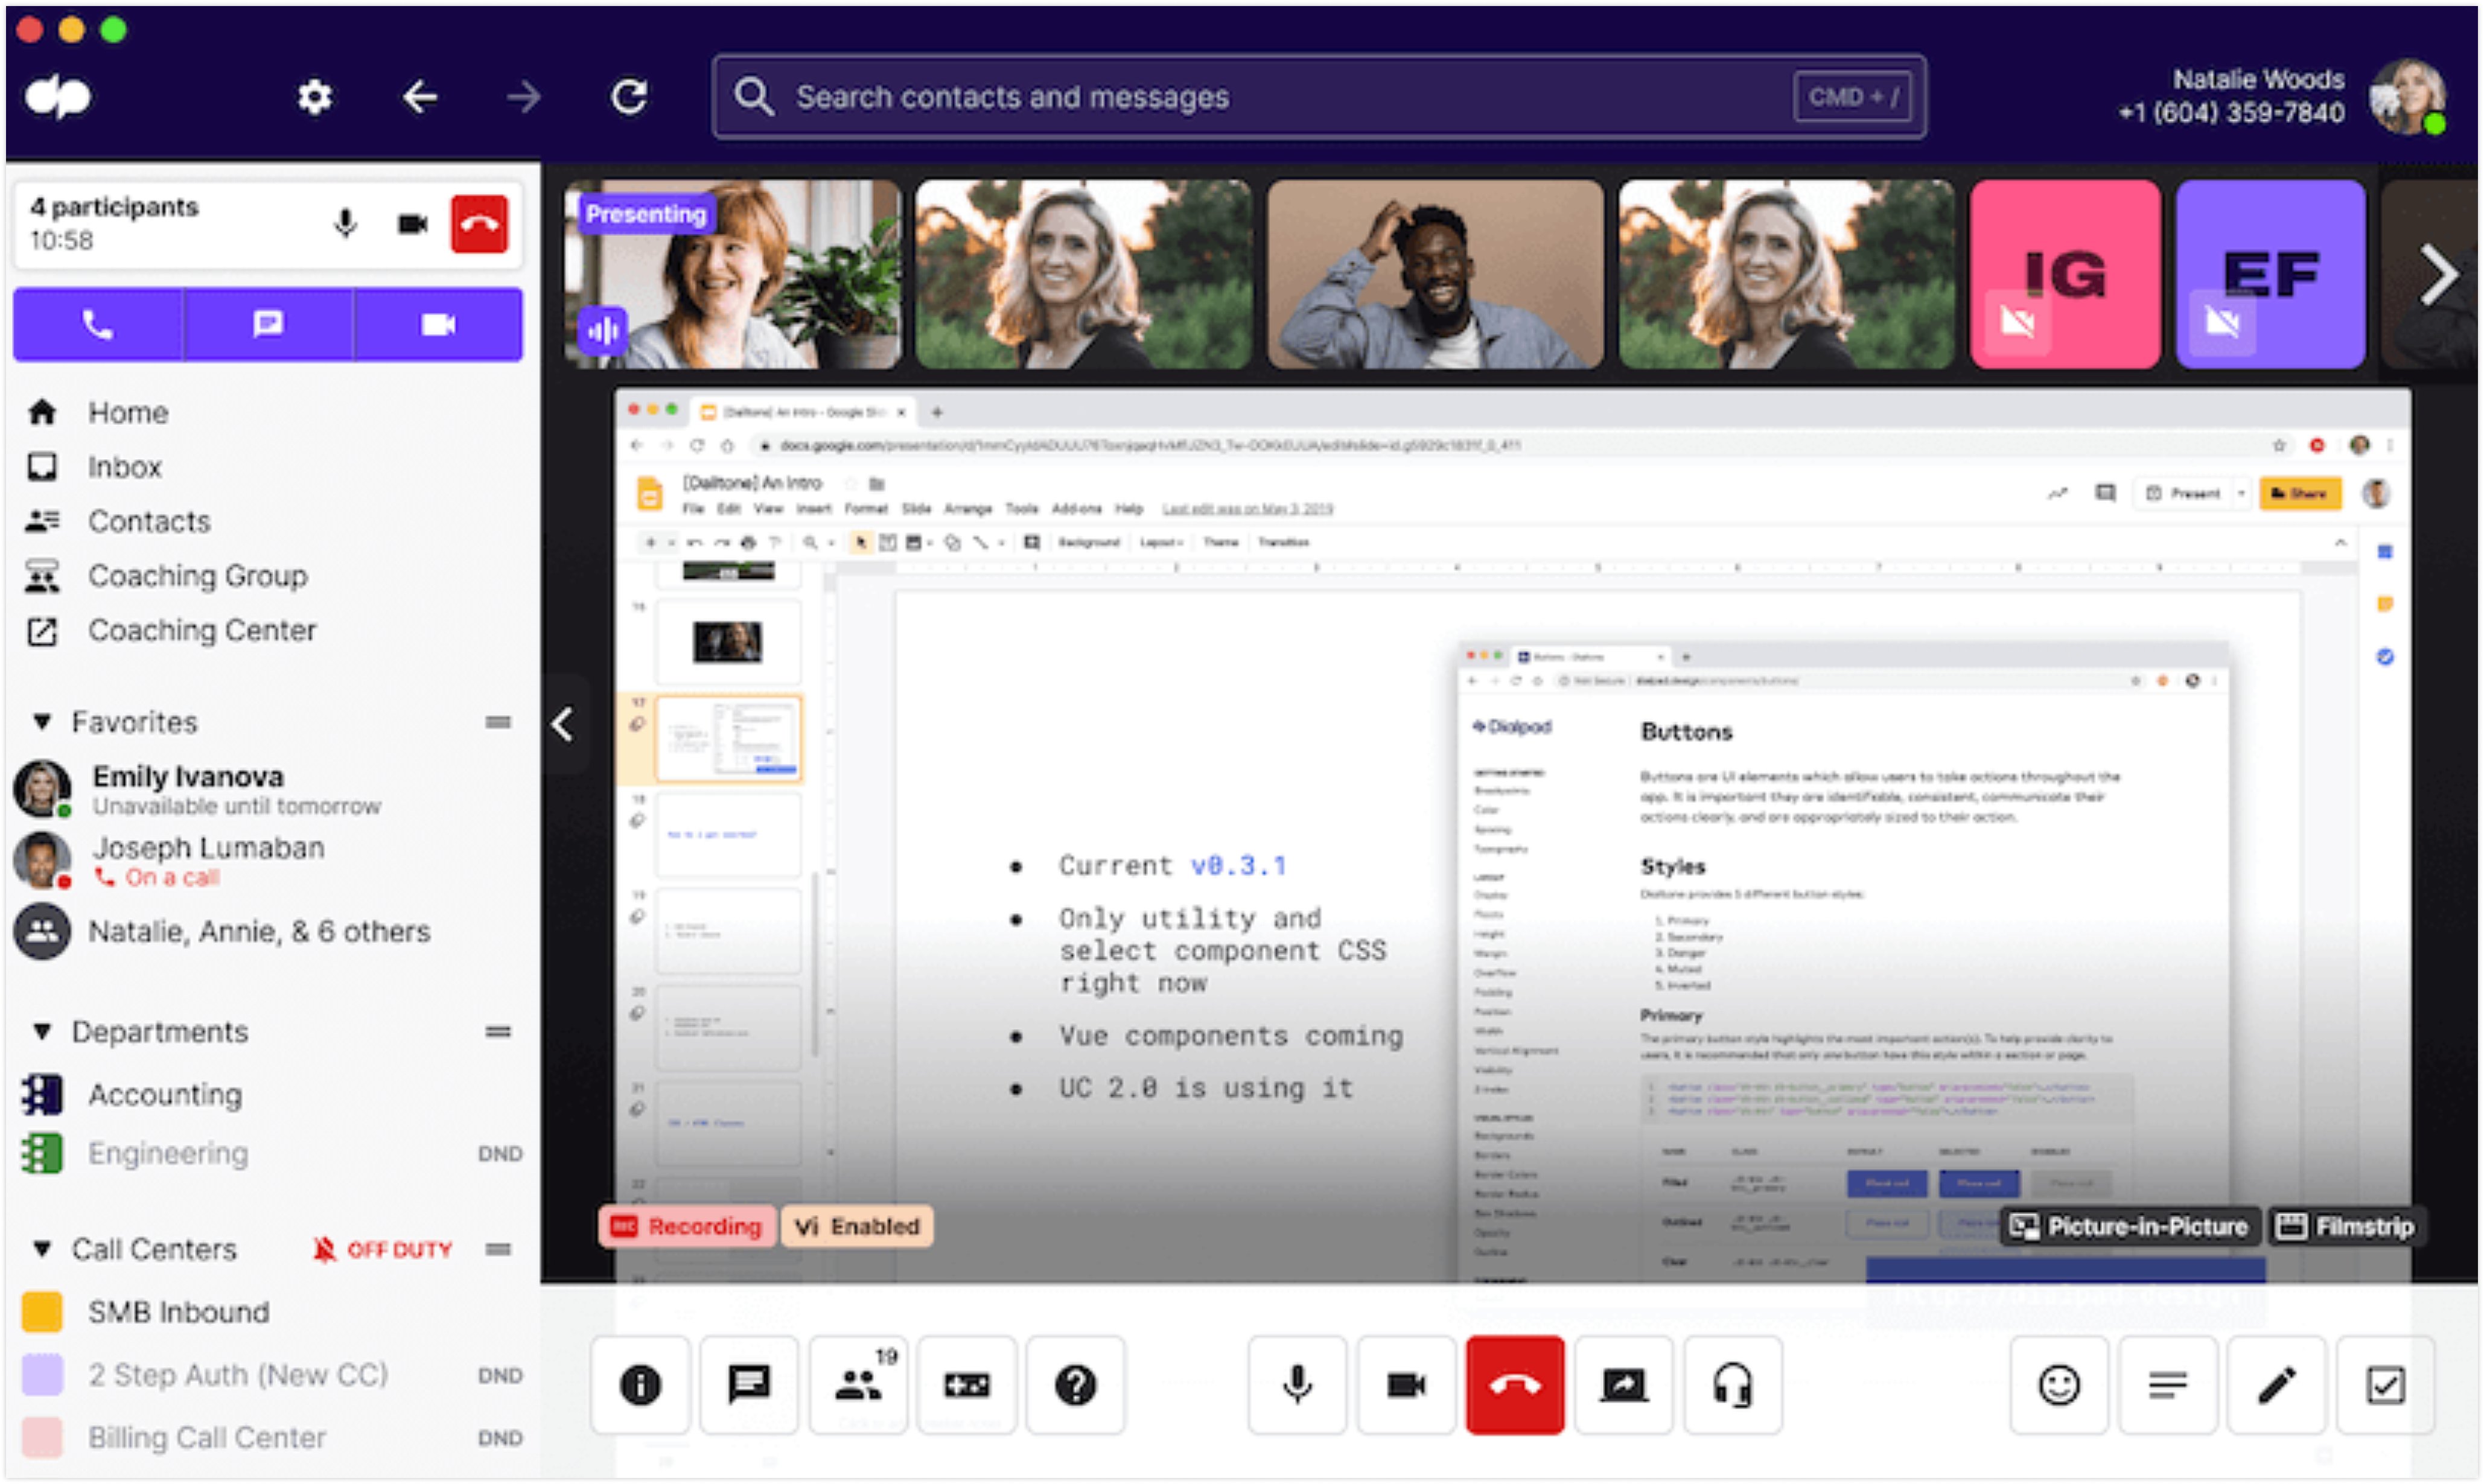Open the ticket icon in meeting toolbar

click(x=967, y=1385)
